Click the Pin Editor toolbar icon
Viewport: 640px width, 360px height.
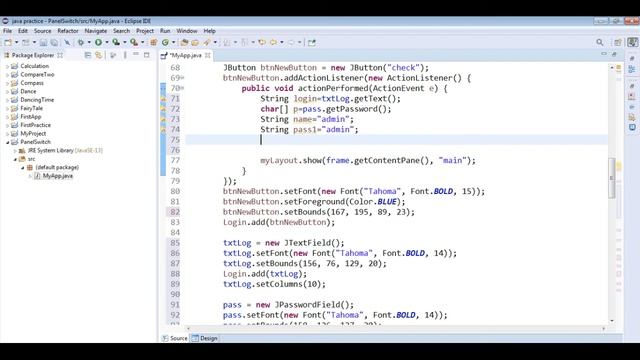312,42
